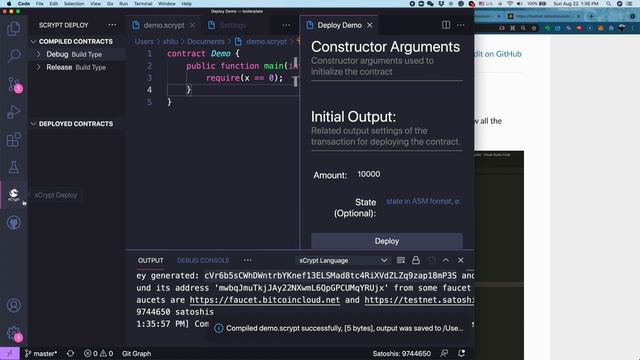
Task: Open the notifications bell in status bar
Action: coord(461,353)
